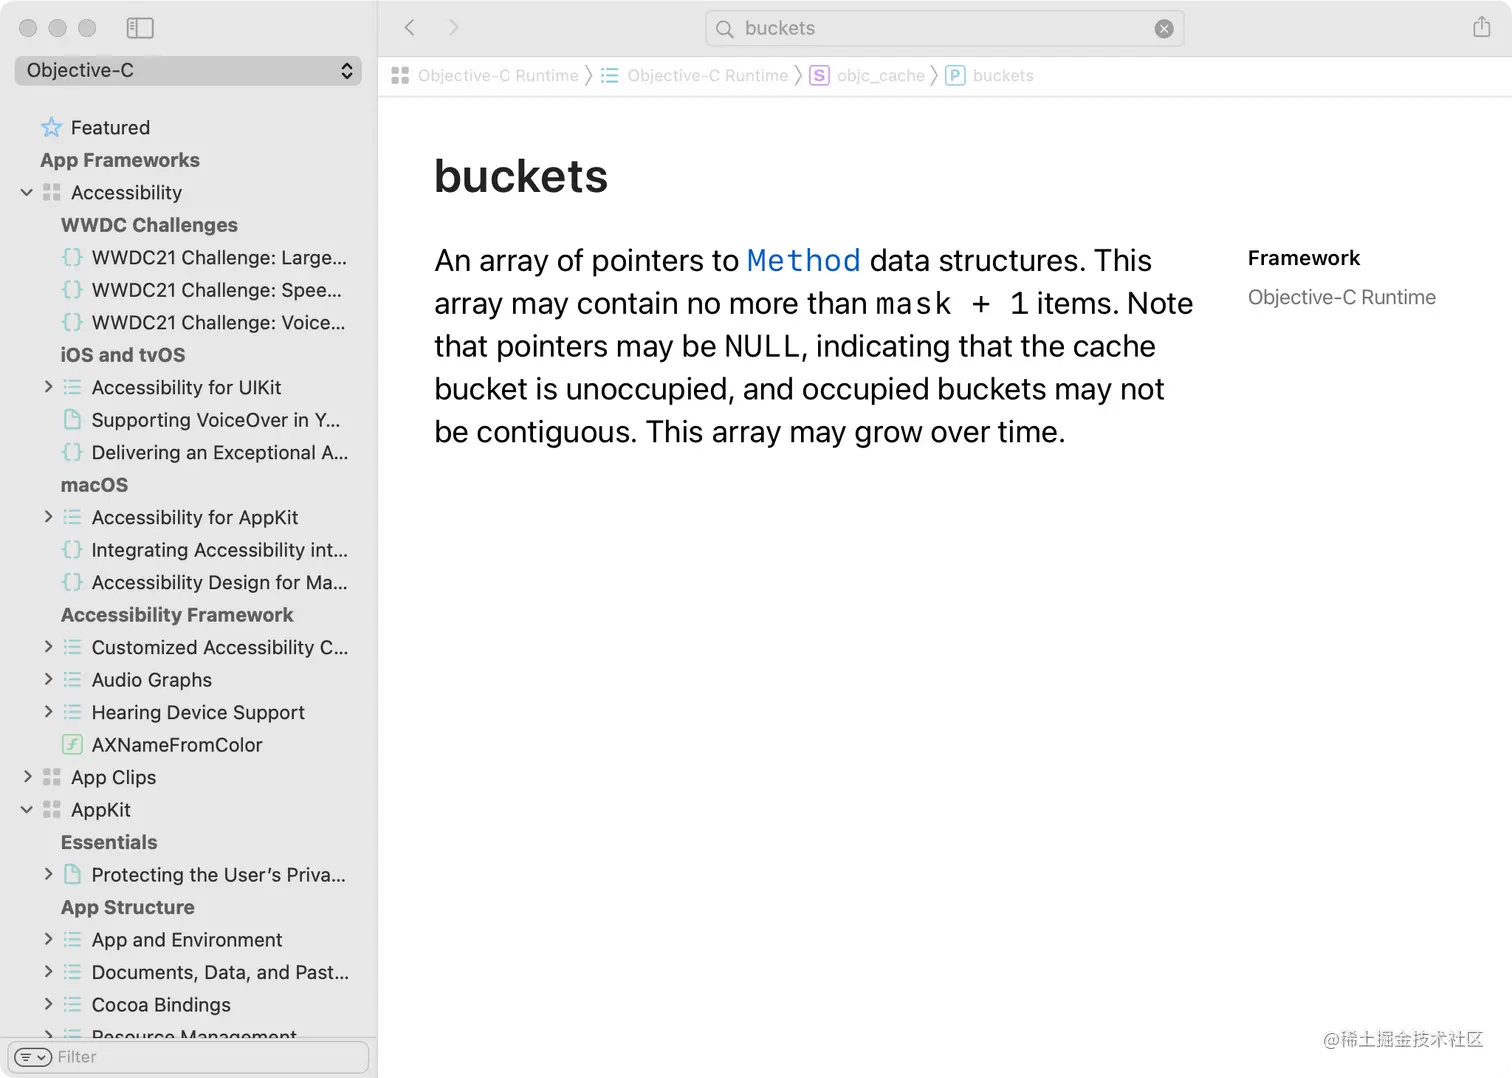The height and width of the screenshot is (1078, 1512).
Task: Clear the buckets search text
Action: (1164, 29)
